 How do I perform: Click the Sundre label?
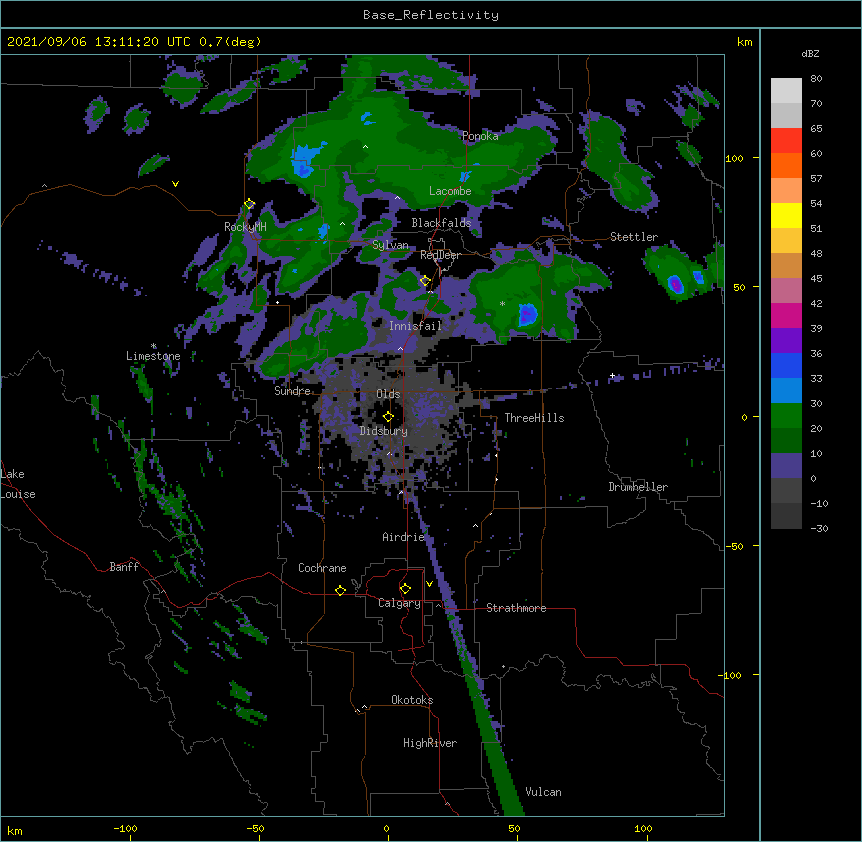tap(292, 391)
